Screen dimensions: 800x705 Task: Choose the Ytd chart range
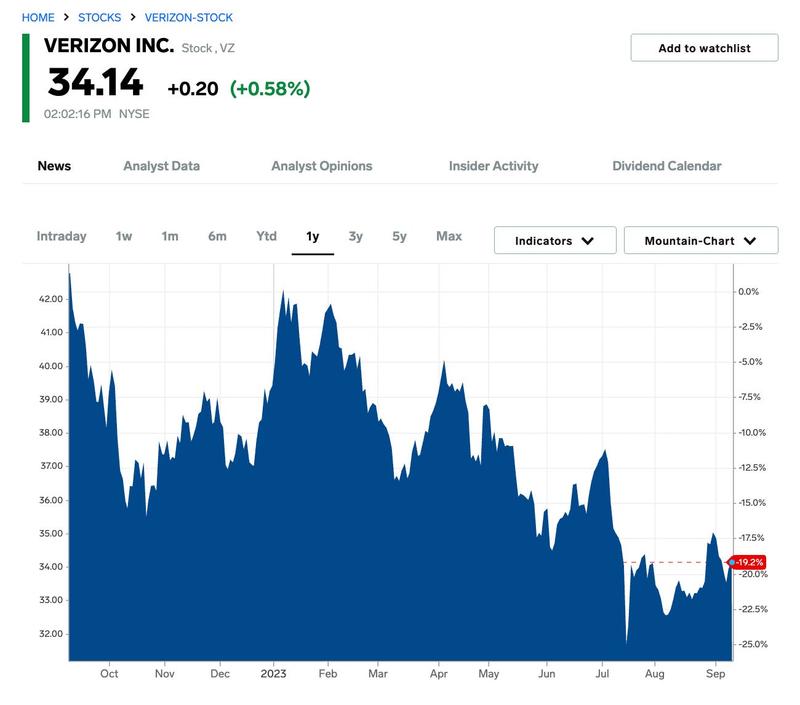(266, 236)
